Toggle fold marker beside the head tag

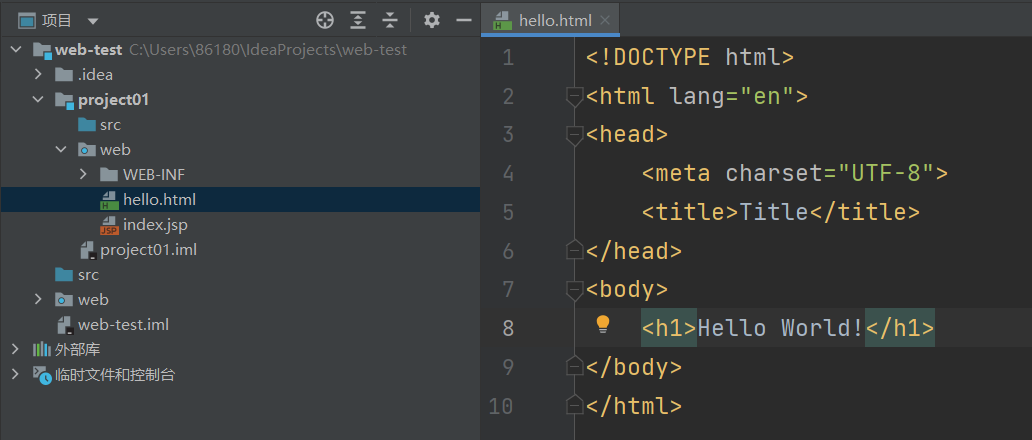tap(574, 135)
